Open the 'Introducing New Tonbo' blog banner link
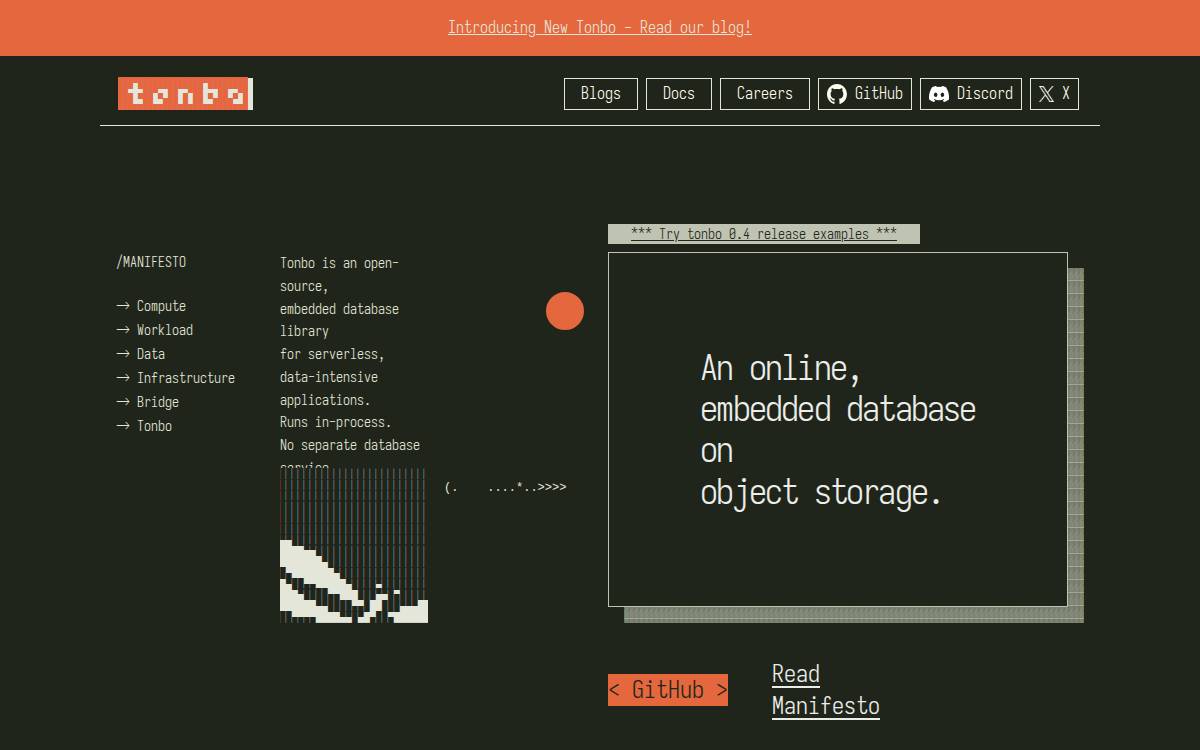Viewport: 1200px width, 750px height. [x=600, y=28]
